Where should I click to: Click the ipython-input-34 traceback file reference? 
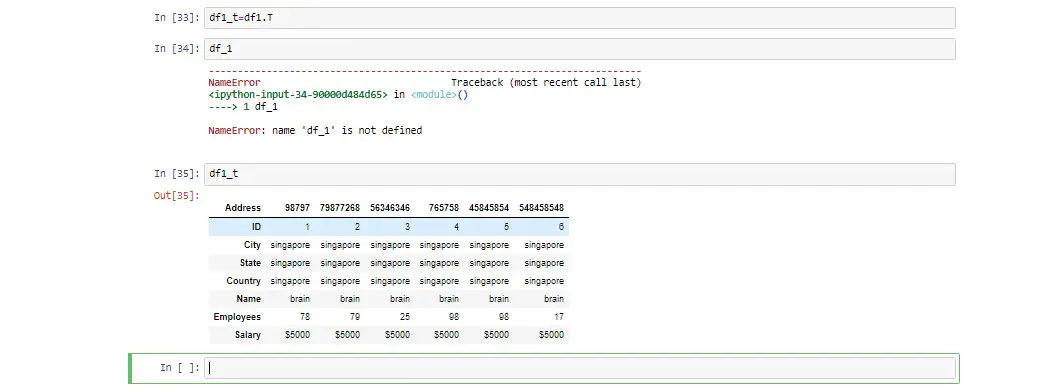(x=298, y=95)
